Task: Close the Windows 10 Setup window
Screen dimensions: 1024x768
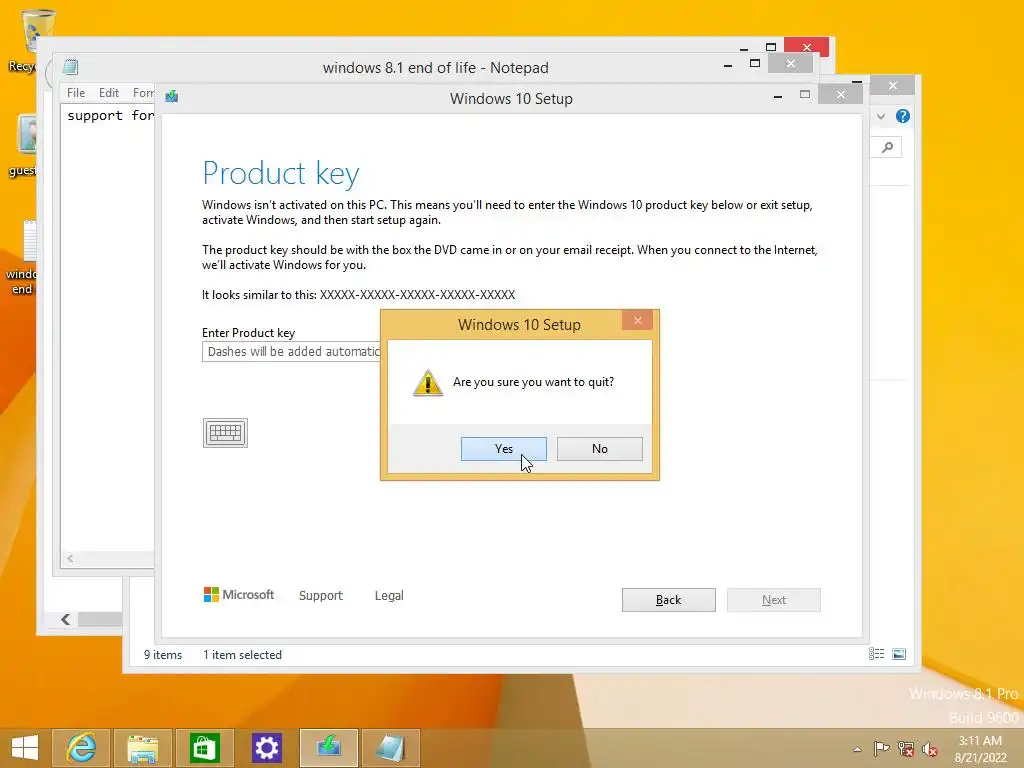Action: click(840, 95)
